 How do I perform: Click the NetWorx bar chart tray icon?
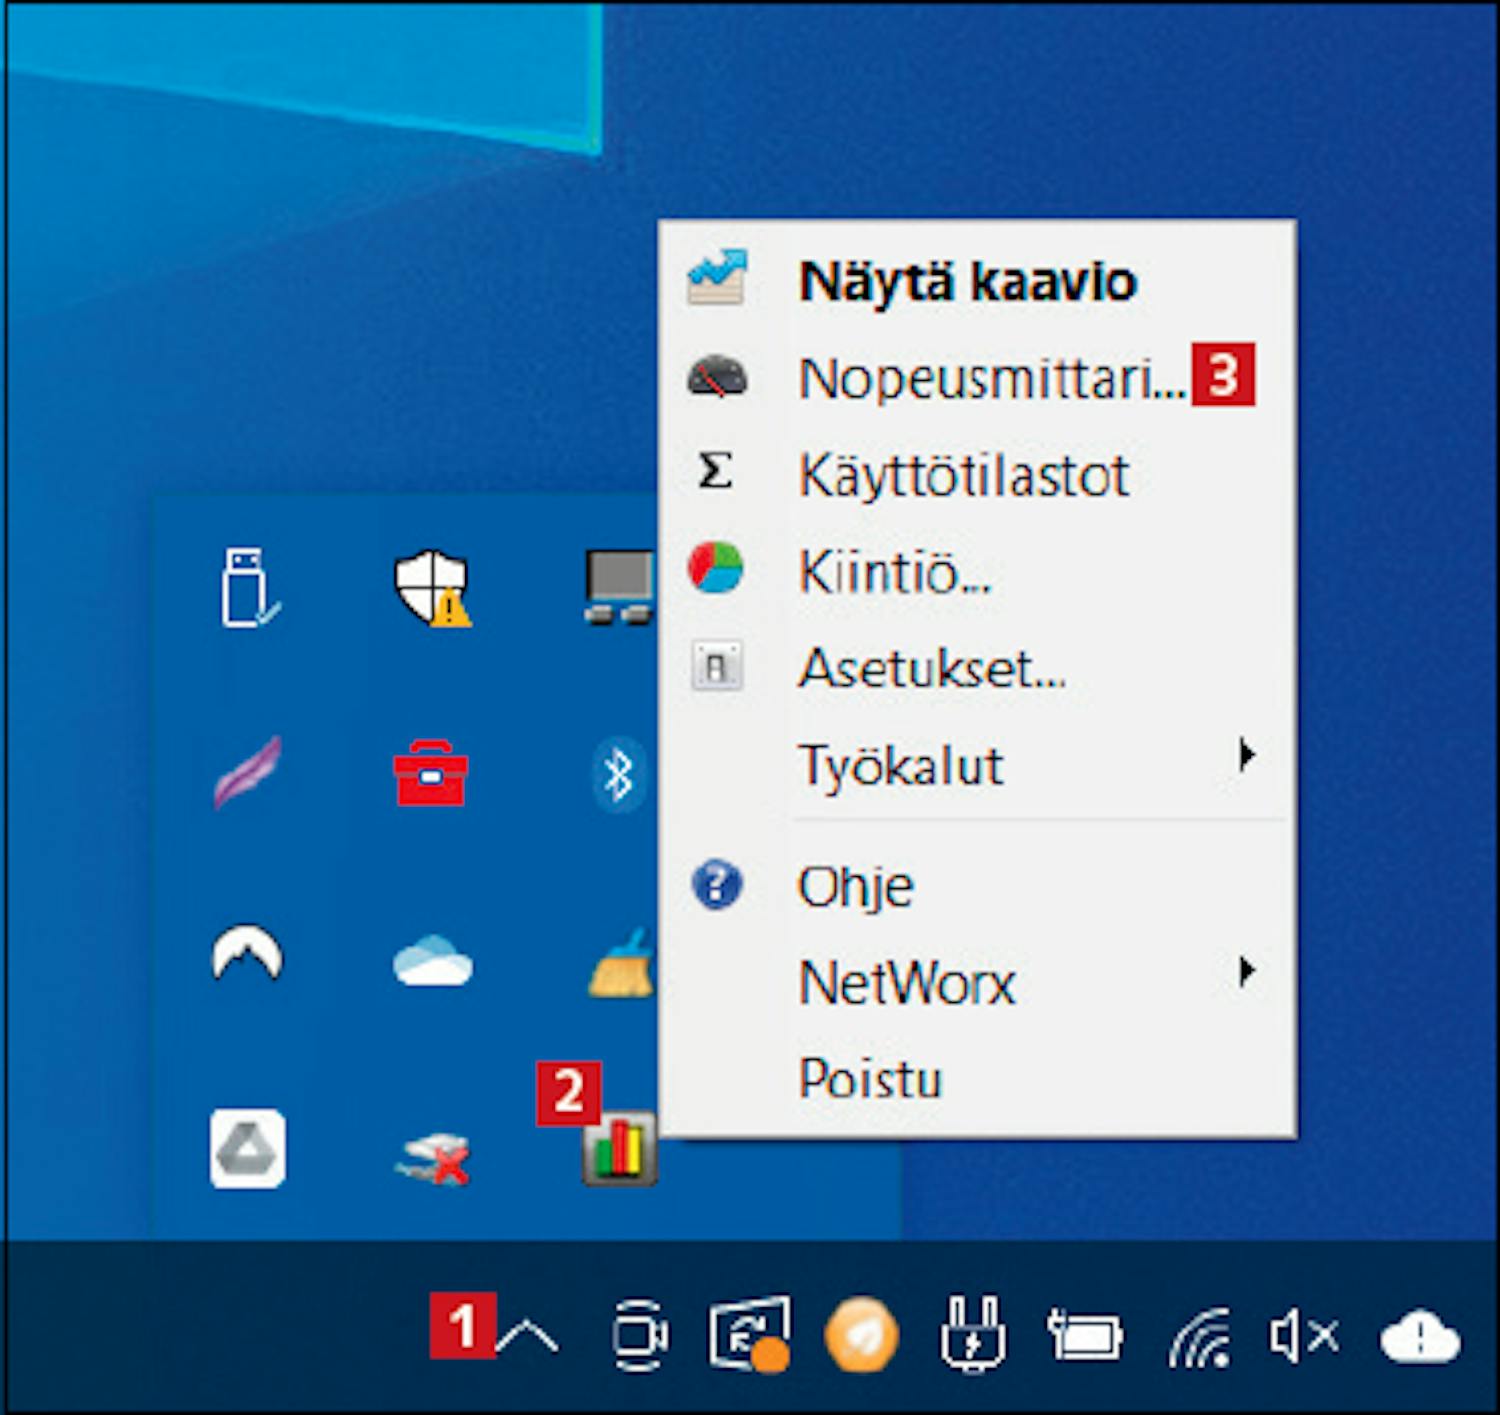click(619, 1149)
